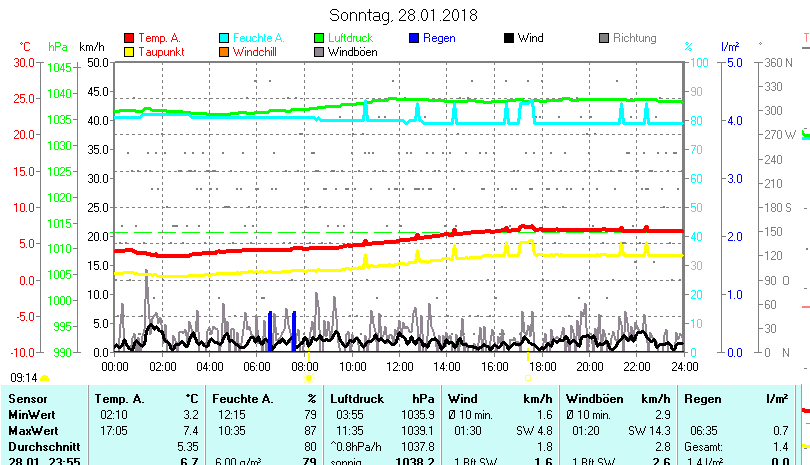Click the green Luftdruck legend swatch
810x465 pixels.
(319, 39)
